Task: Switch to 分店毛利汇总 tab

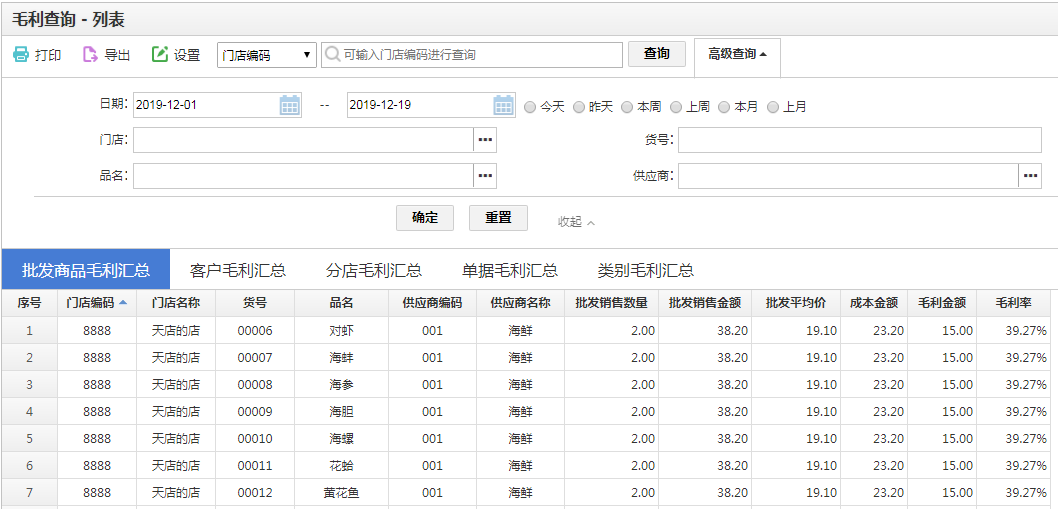Action: pyautogui.click(x=374, y=270)
